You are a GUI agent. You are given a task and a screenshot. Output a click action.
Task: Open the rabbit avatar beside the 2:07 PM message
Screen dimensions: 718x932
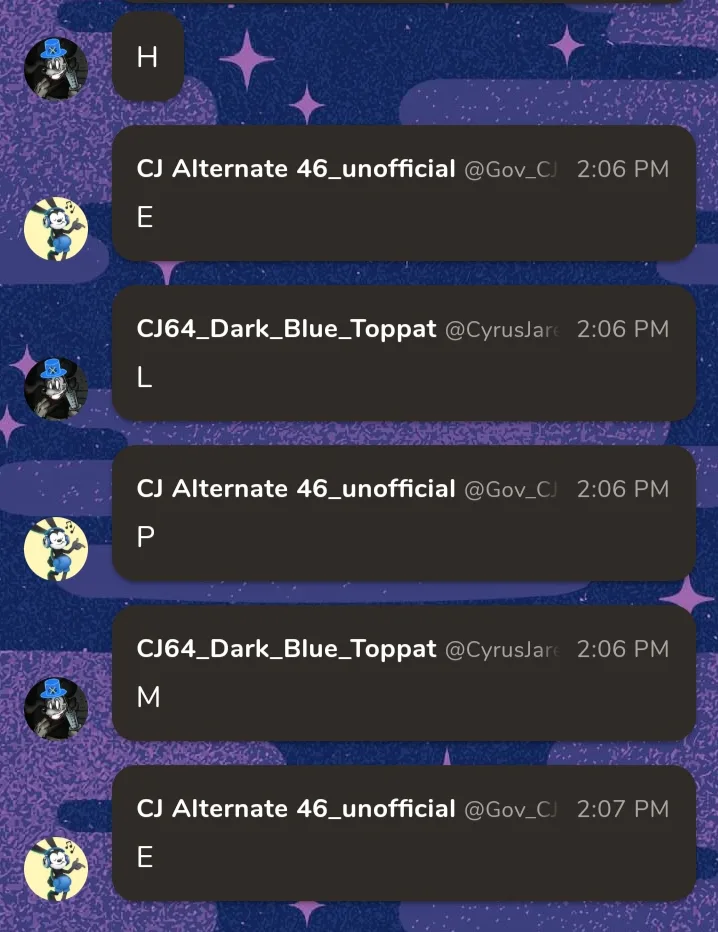56,868
